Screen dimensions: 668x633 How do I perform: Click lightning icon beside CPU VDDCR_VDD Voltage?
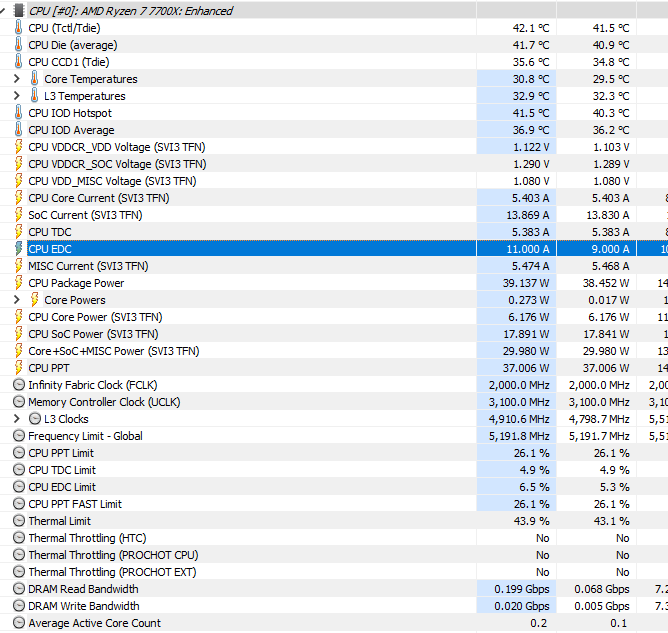pos(18,147)
